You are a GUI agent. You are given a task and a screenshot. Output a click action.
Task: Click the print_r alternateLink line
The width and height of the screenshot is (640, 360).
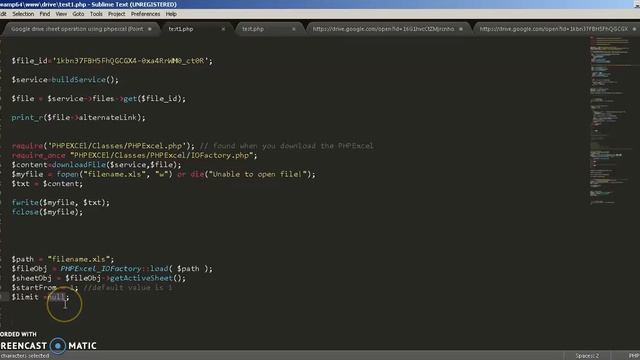tap(78, 118)
